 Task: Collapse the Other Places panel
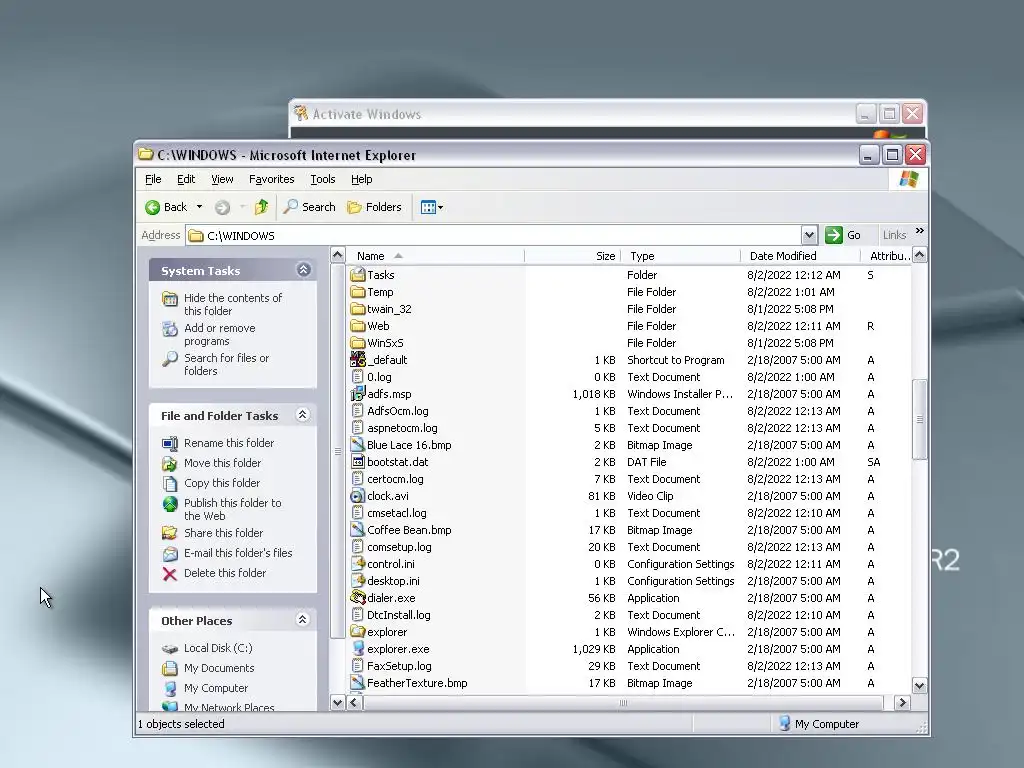click(x=302, y=619)
